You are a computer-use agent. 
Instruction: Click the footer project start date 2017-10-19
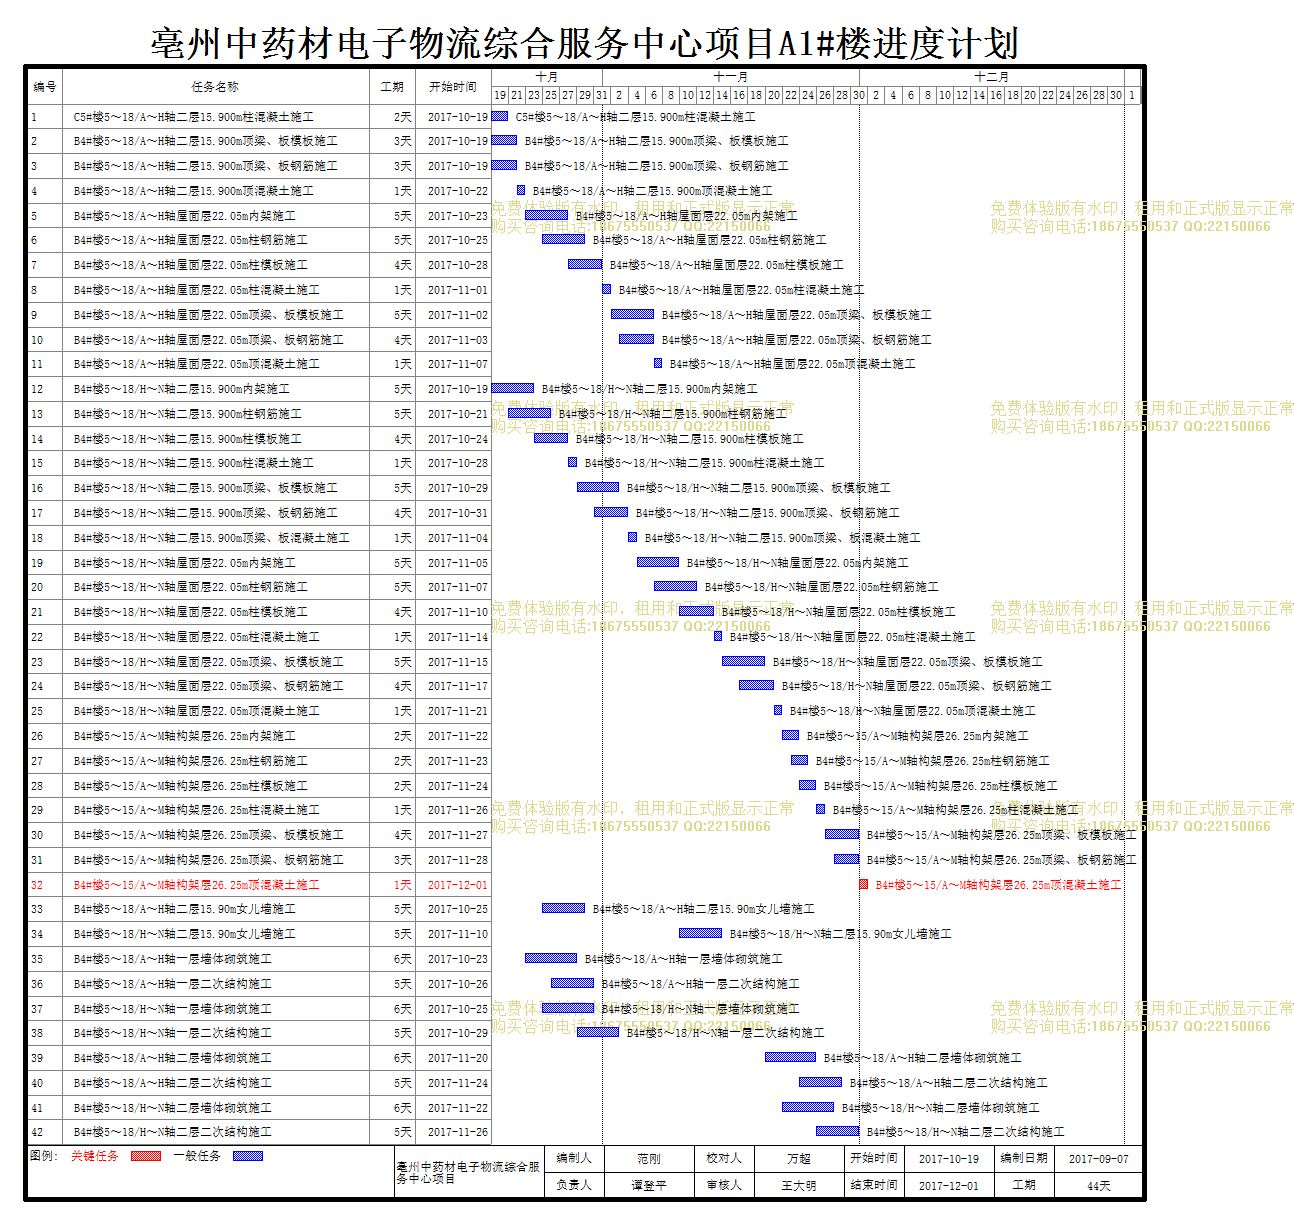pos(949,1159)
